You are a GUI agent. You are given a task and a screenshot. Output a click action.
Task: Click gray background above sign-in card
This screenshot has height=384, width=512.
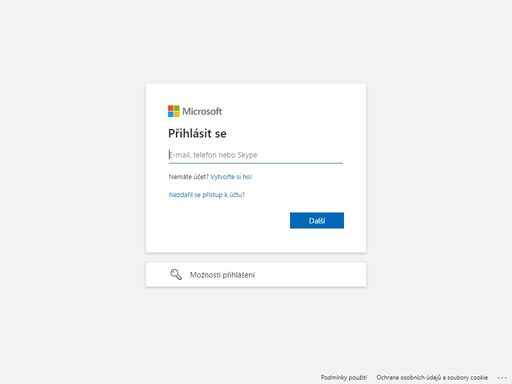[256, 40]
